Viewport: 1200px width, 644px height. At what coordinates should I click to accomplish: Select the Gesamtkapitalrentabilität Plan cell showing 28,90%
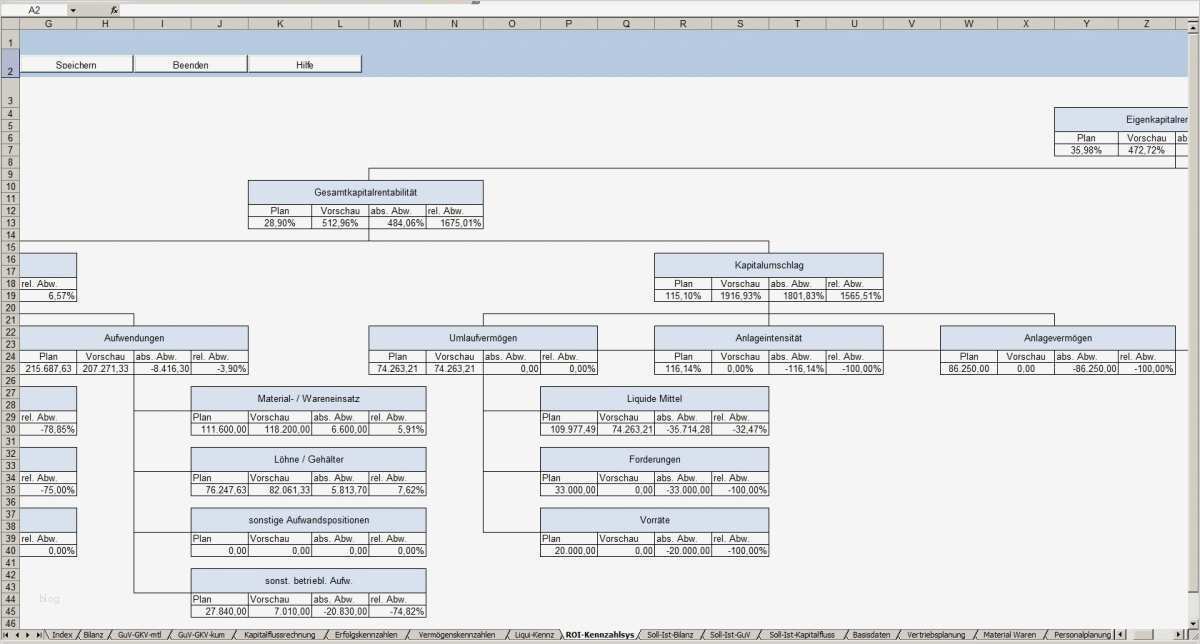click(279, 222)
